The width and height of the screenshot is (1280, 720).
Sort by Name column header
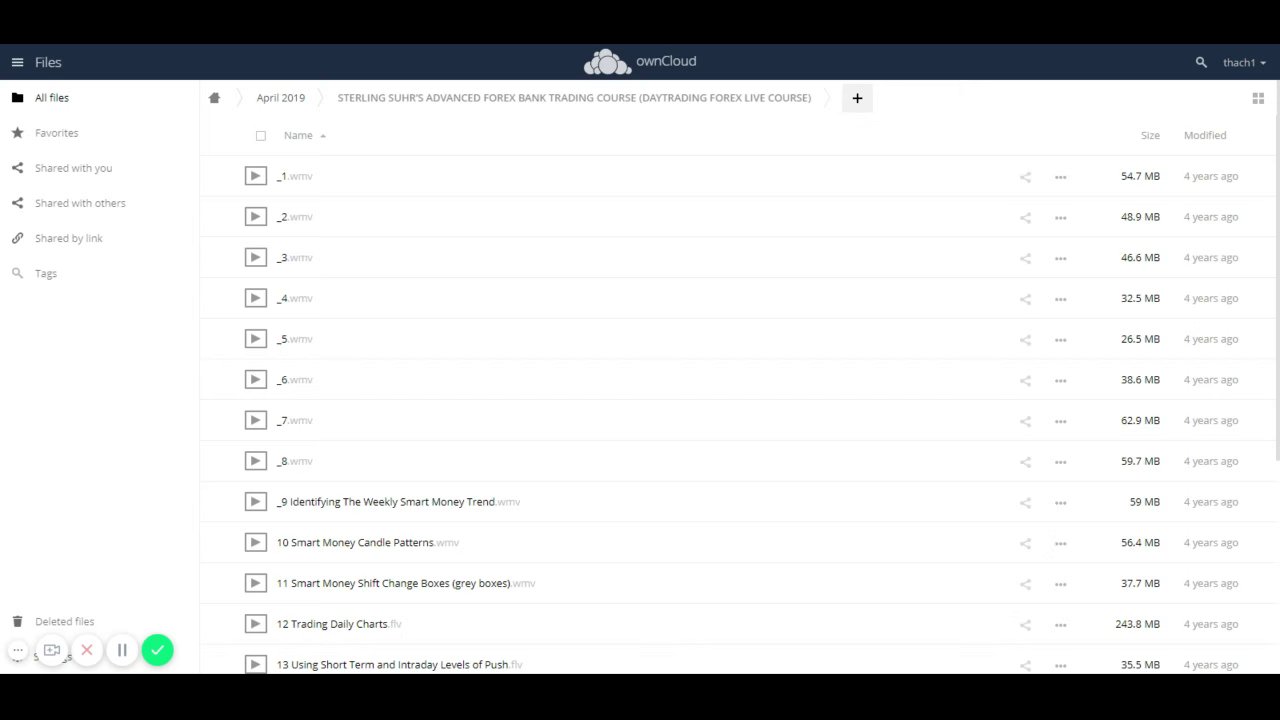(x=298, y=135)
